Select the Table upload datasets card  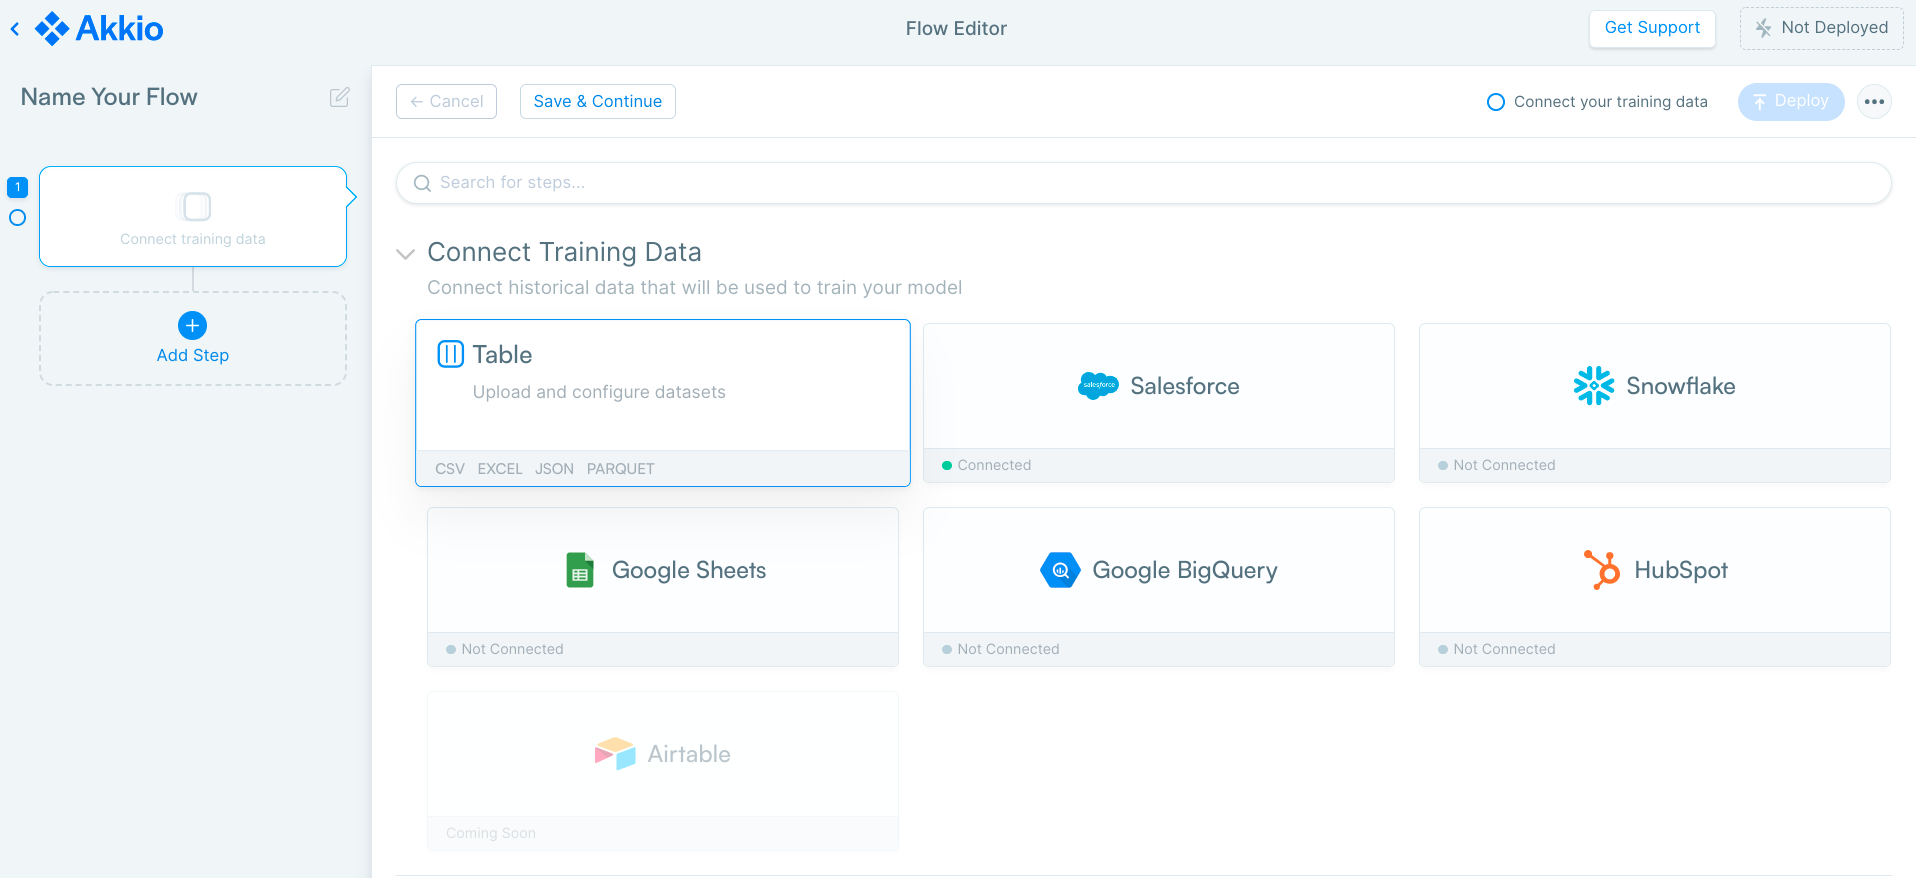click(x=662, y=390)
